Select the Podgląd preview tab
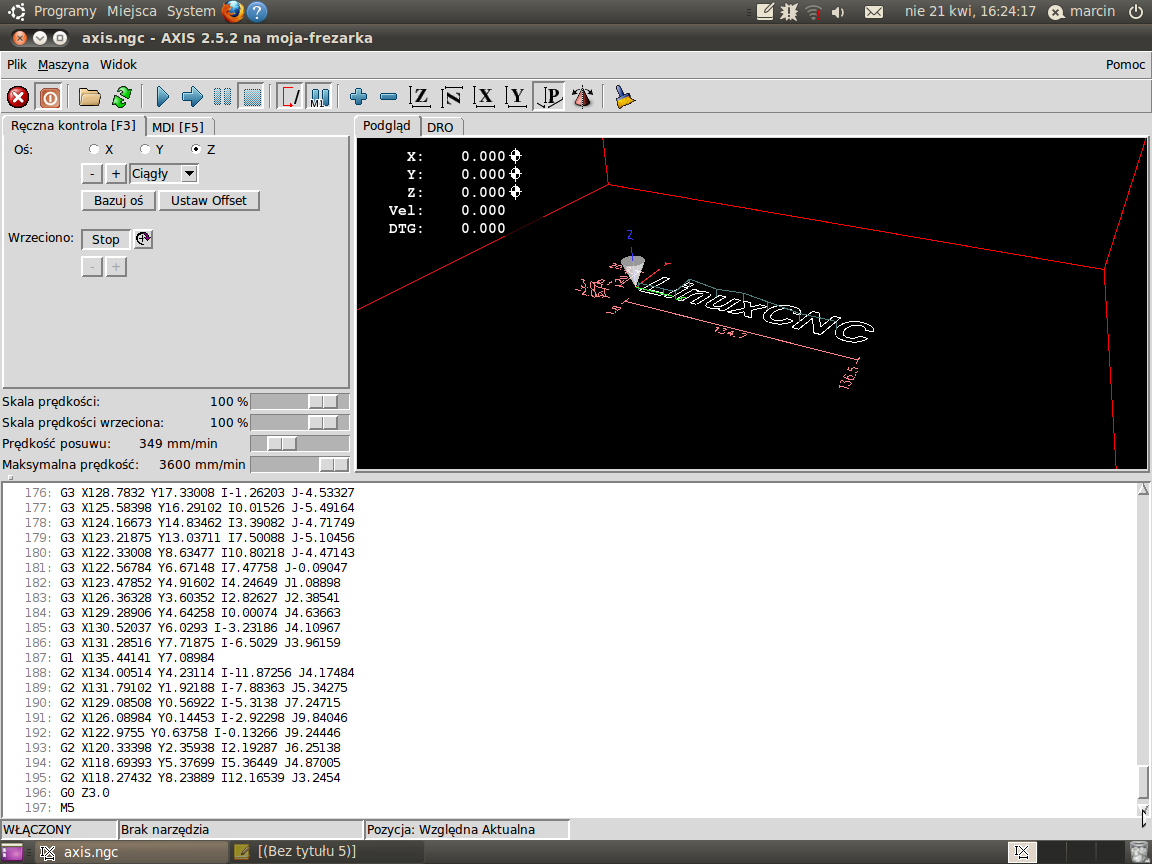1152x864 pixels. click(x=387, y=126)
